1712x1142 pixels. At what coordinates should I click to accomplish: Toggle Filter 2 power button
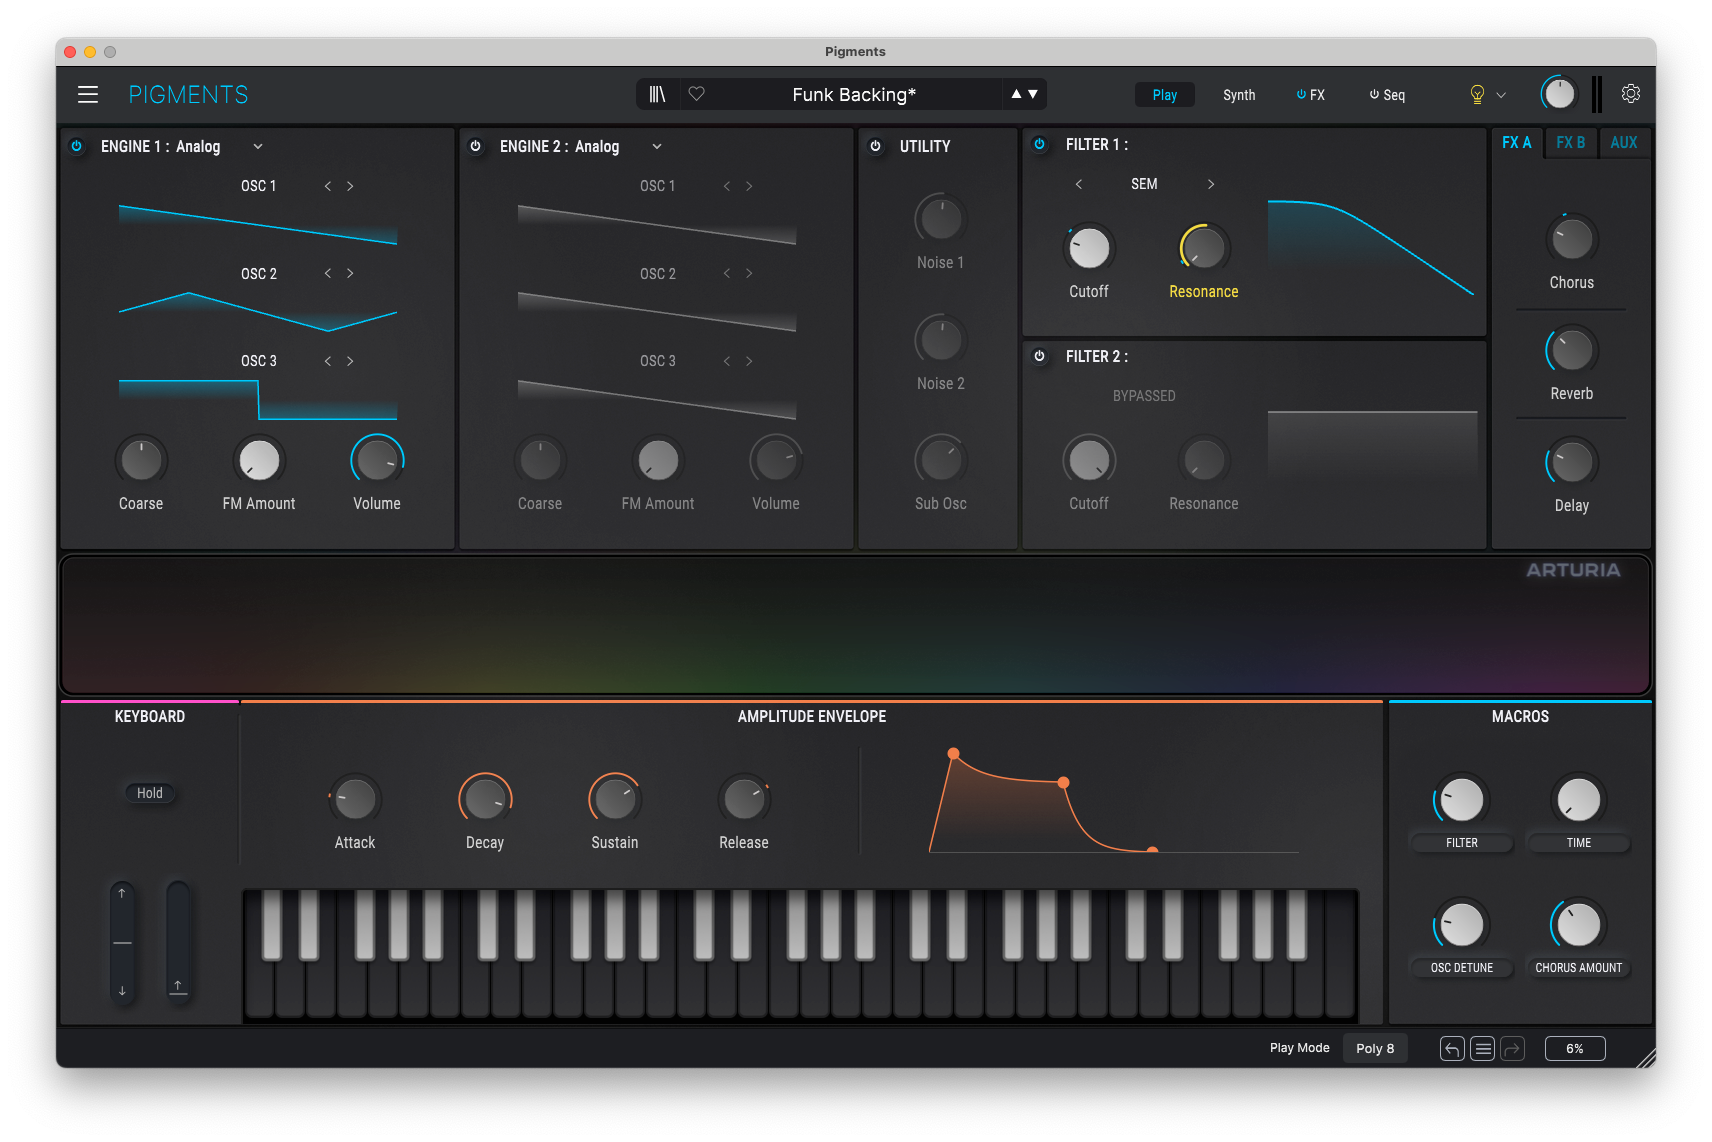(1040, 356)
